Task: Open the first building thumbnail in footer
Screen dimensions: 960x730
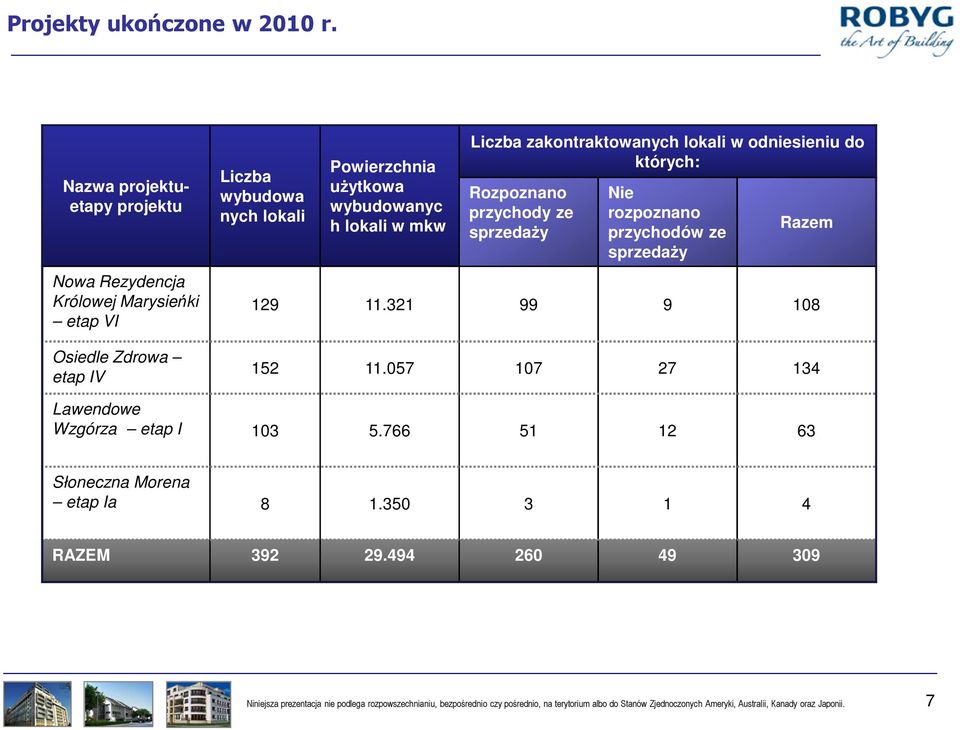Action: 38,704
